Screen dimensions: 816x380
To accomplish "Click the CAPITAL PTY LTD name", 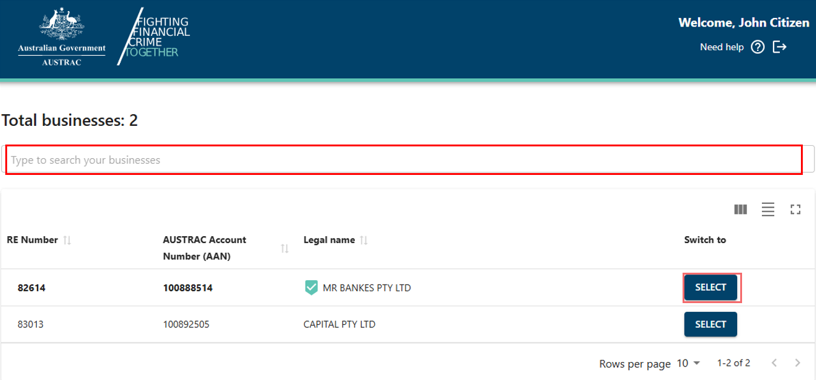I will point(339,324).
